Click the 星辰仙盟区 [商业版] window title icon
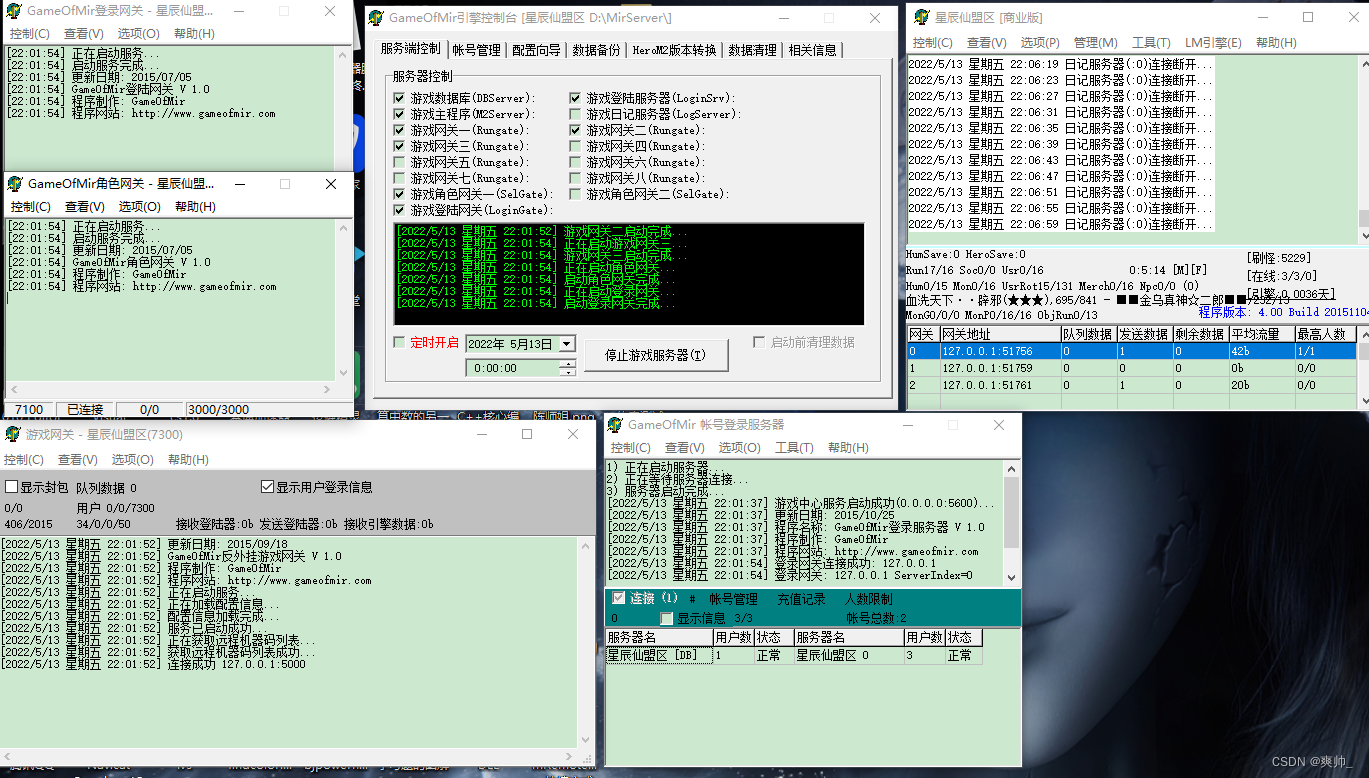 tap(920, 17)
